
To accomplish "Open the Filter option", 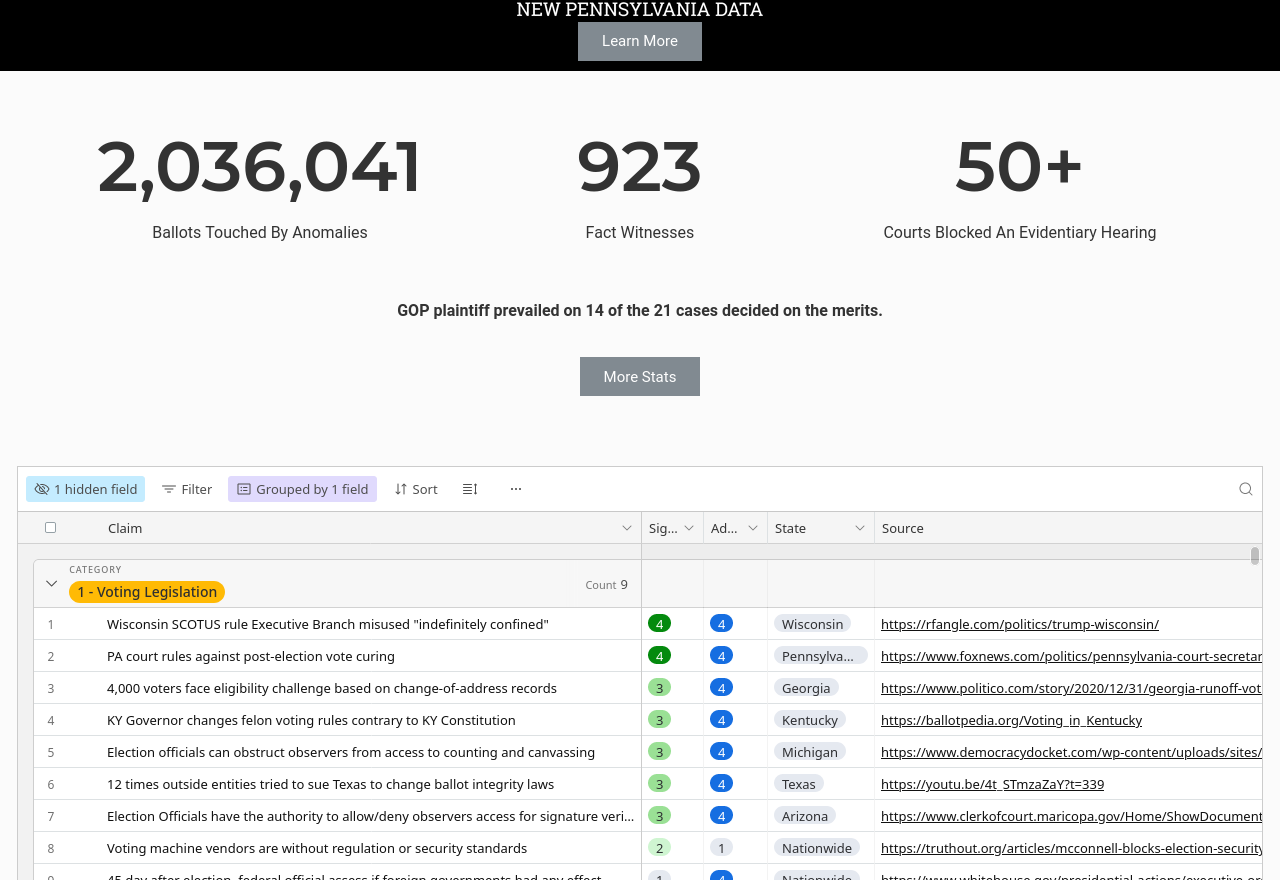I will tap(187, 489).
